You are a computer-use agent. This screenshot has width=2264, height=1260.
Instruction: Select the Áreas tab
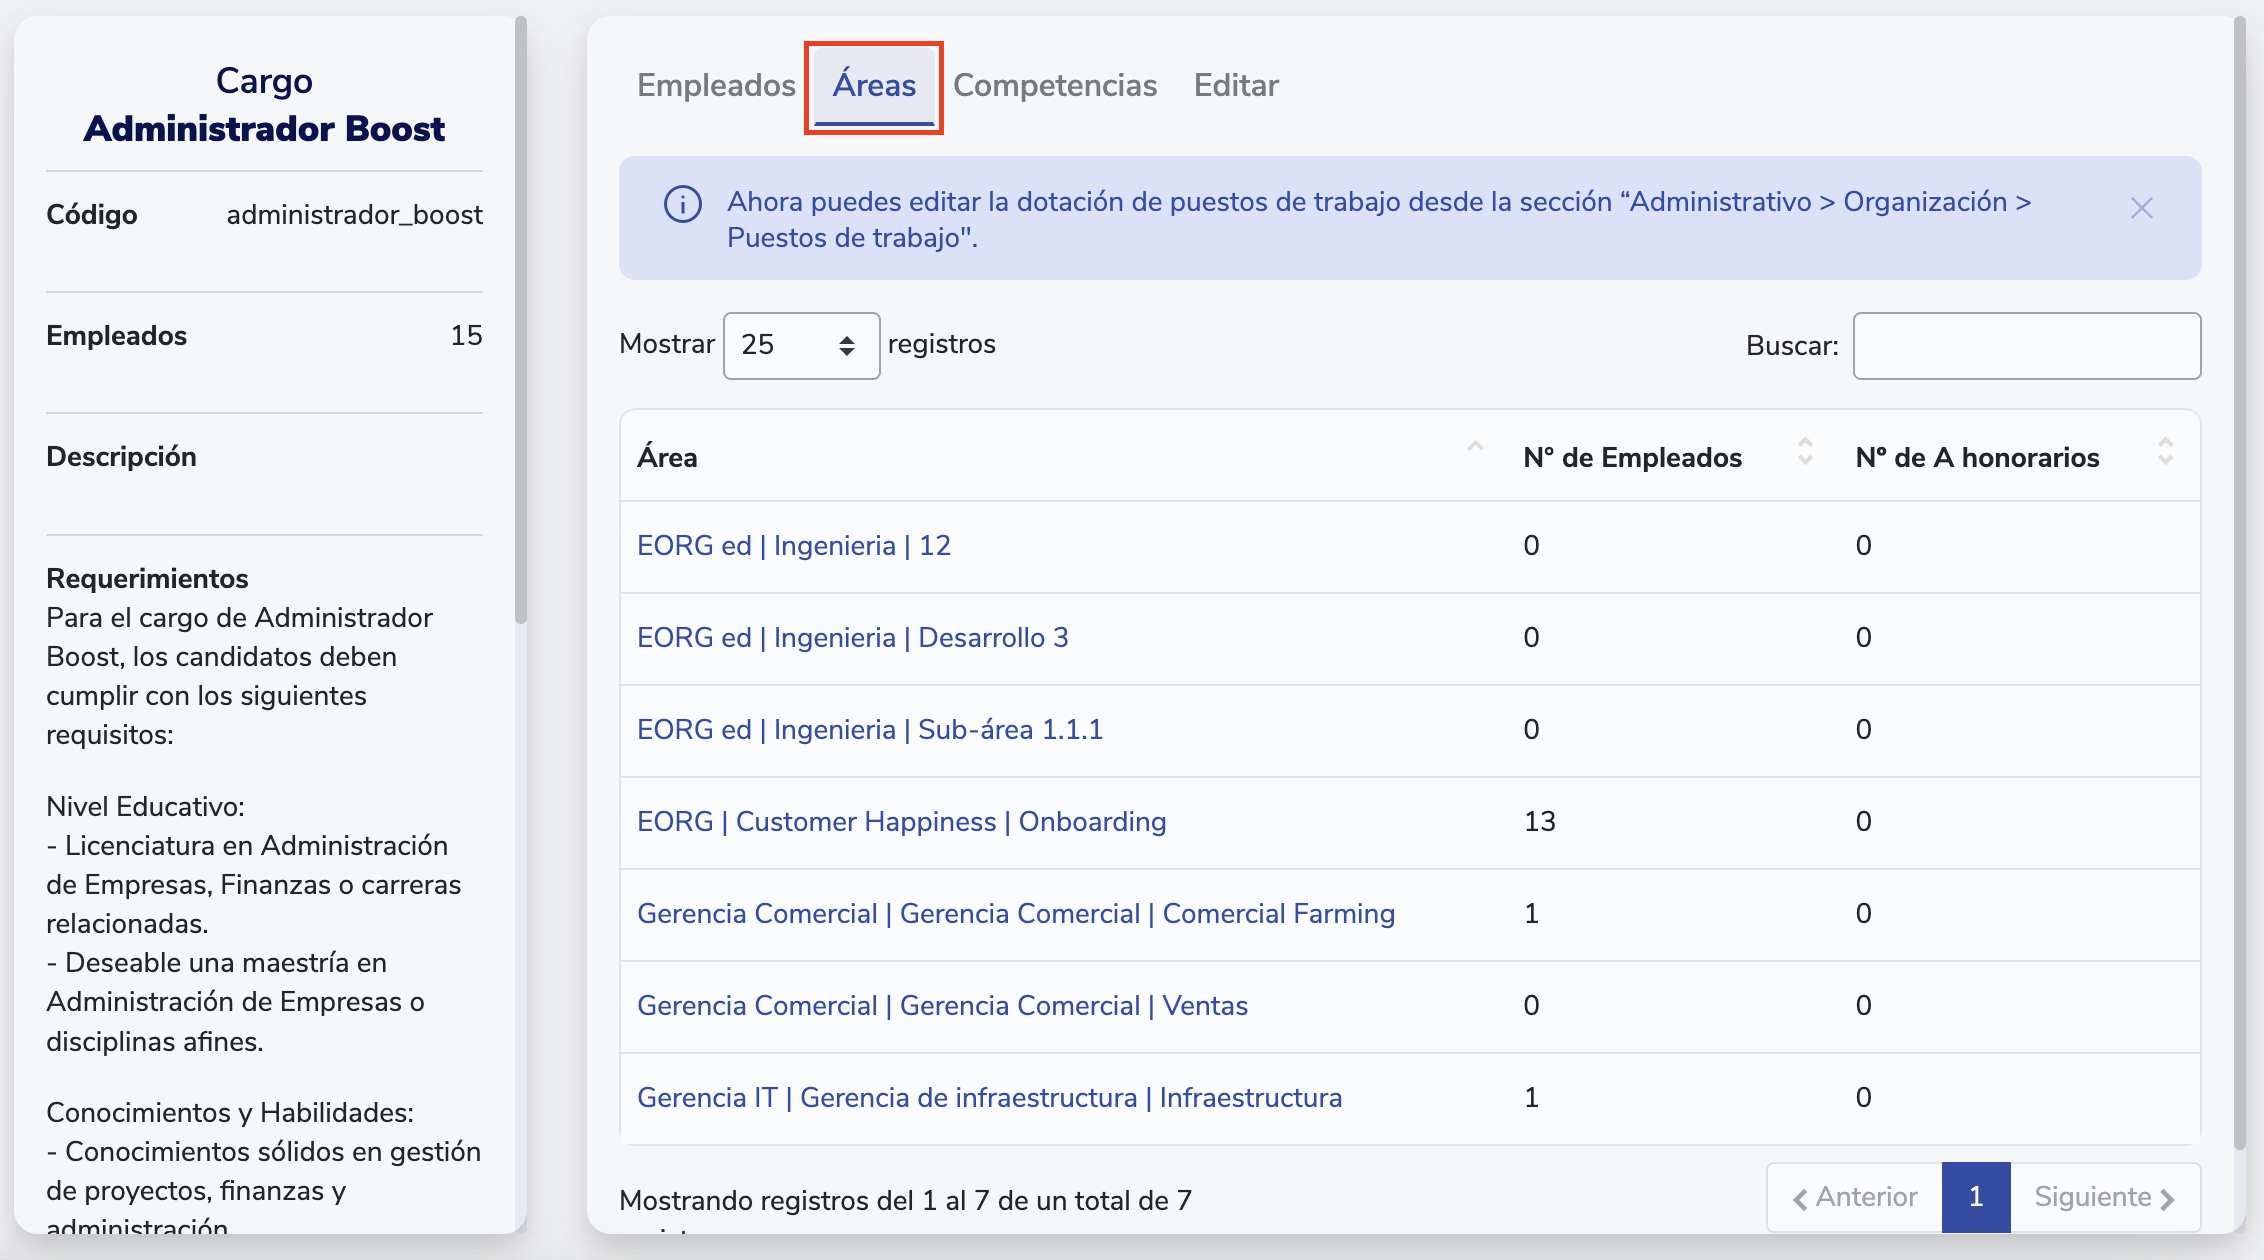click(874, 86)
